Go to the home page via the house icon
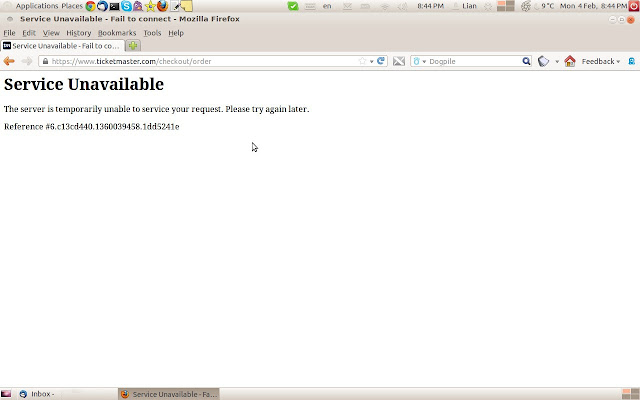Screen dimensions: 640x400 pos(570,61)
